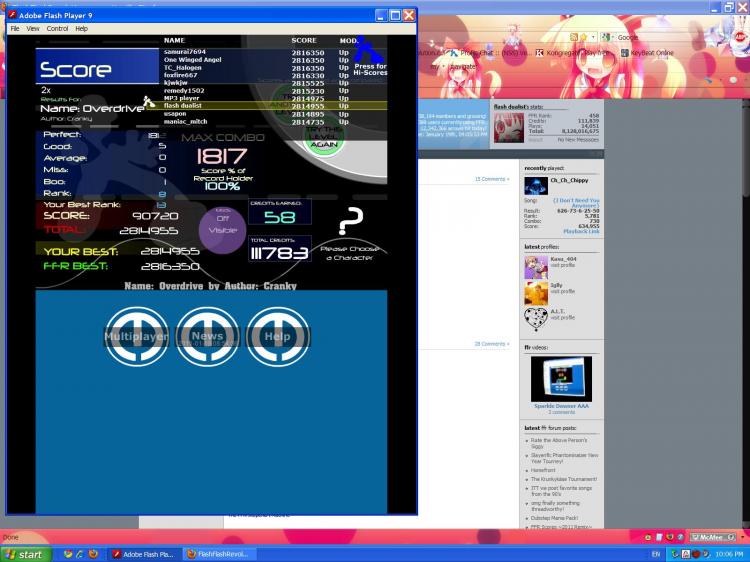Click the News circle button
The height and width of the screenshot is (562, 750).
point(207,337)
